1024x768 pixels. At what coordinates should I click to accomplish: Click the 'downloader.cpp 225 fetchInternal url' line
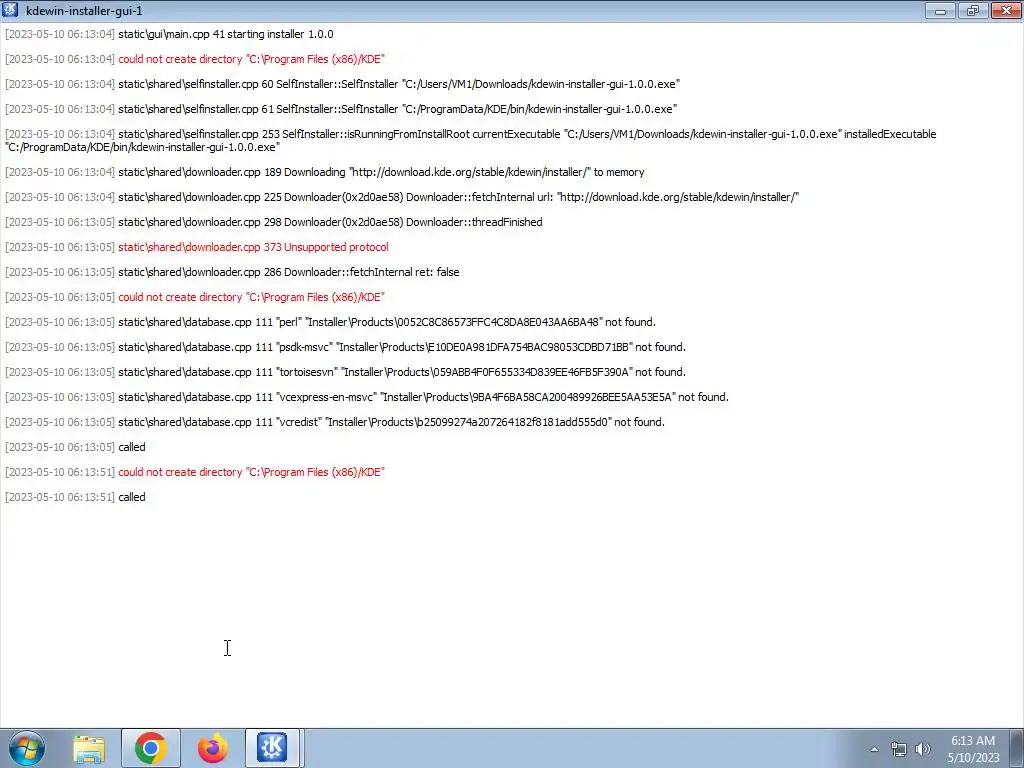(402, 197)
